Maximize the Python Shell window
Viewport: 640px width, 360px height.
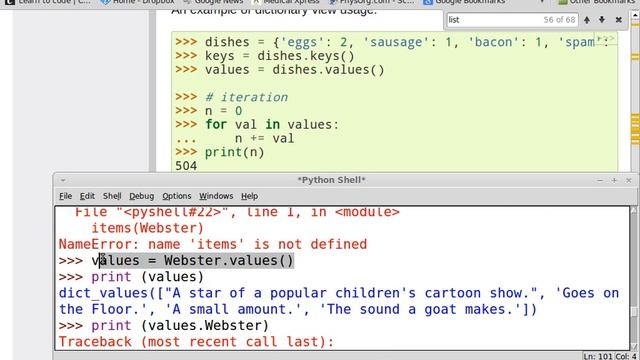(614, 180)
